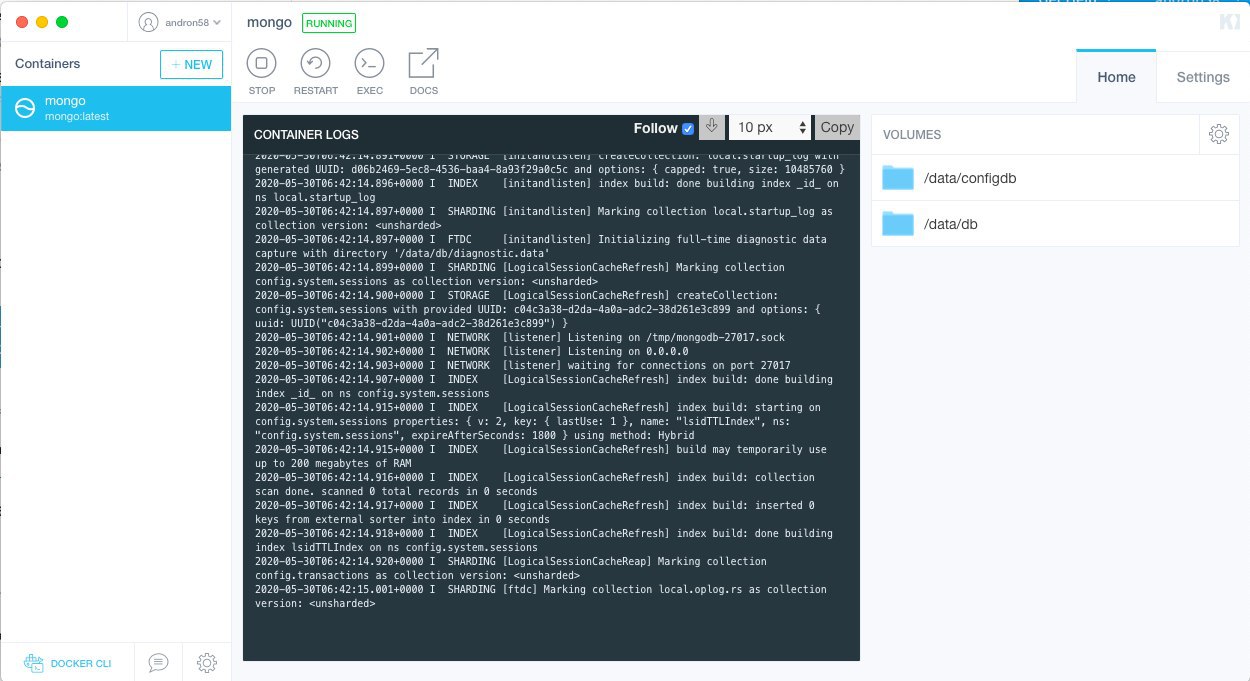This screenshot has height=681, width=1250.
Task: Click the Containers sidebar heading
Action: click(47, 64)
